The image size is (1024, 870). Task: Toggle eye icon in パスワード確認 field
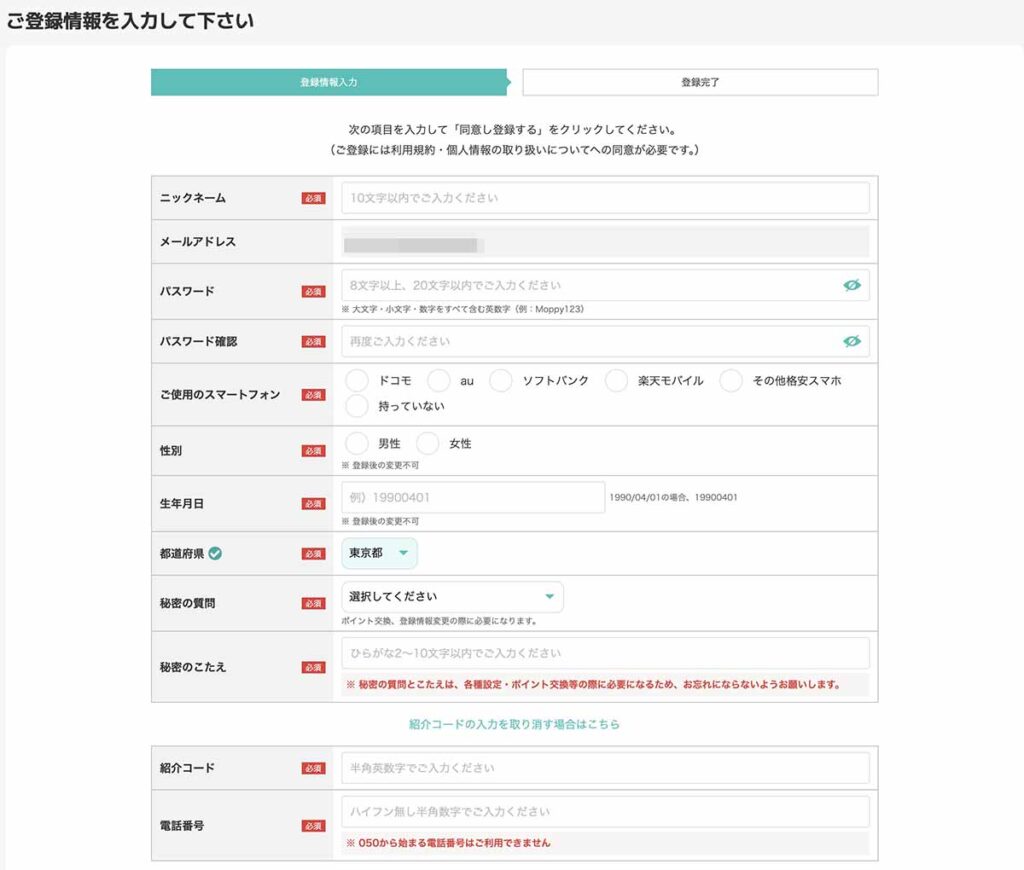click(x=851, y=341)
